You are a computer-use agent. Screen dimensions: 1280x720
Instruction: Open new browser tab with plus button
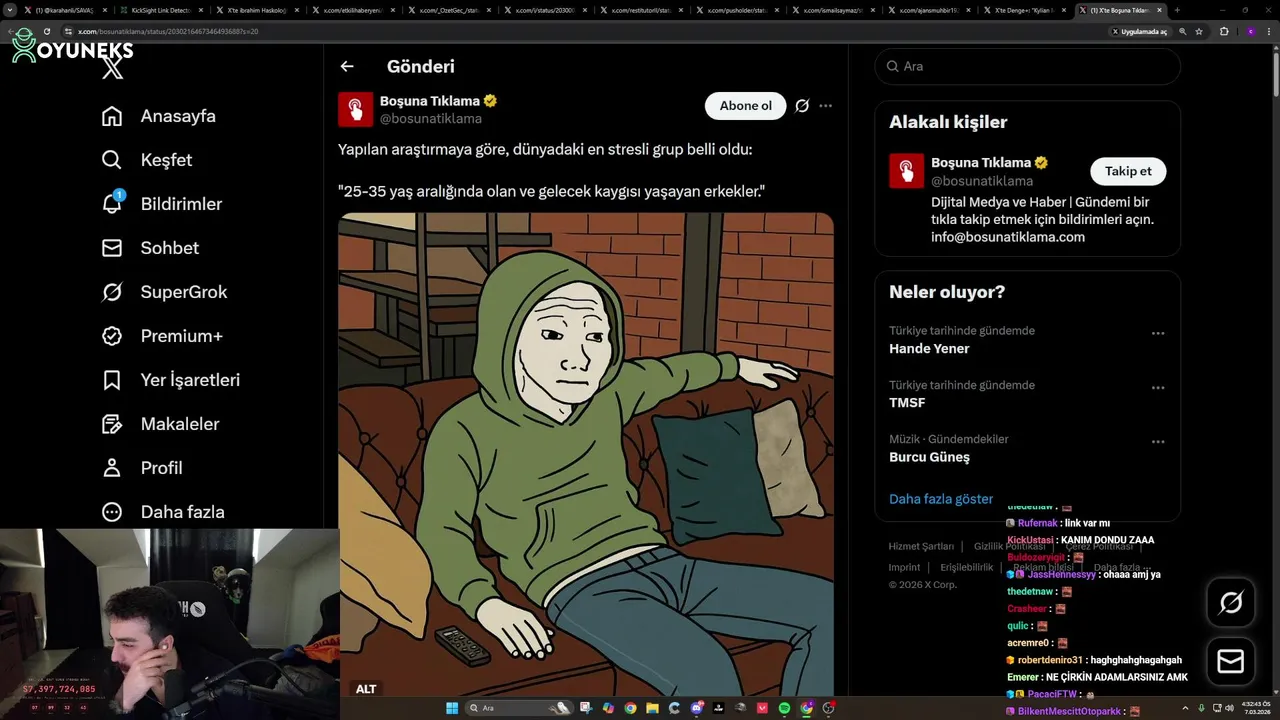click(1177, 10)
